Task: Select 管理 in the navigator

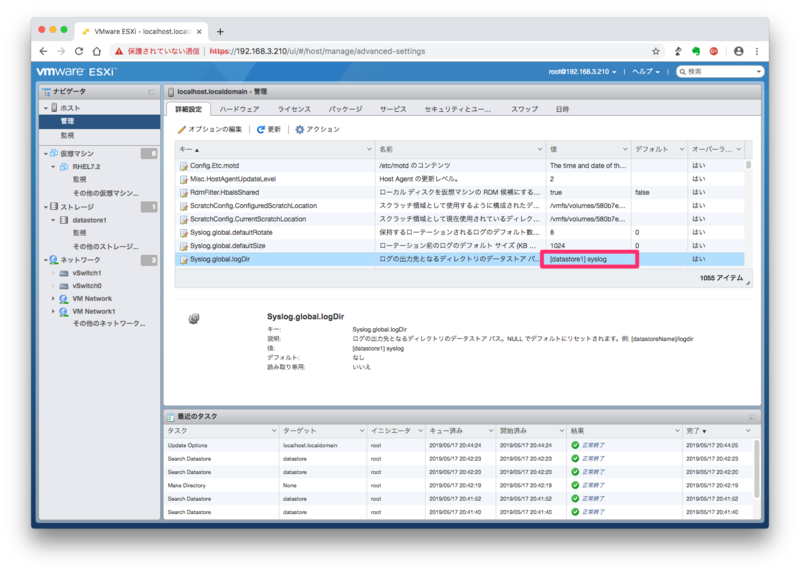Action: (x=99, y=121)
